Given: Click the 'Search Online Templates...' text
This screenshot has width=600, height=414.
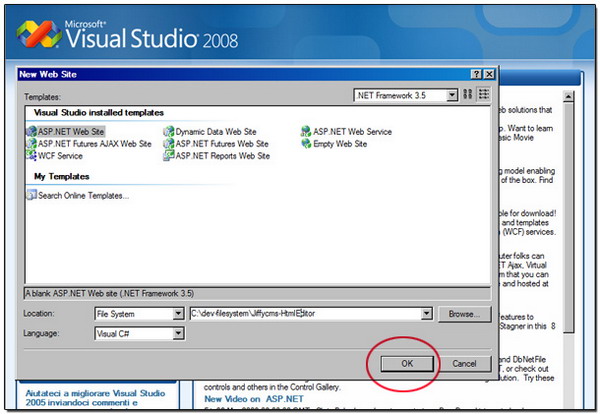Looking at the screenshot, I should pyautogui.click(x=83, y=196).
